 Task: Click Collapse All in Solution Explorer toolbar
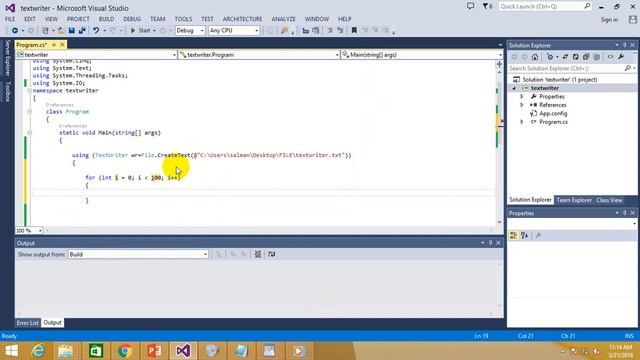coord(586,57)
